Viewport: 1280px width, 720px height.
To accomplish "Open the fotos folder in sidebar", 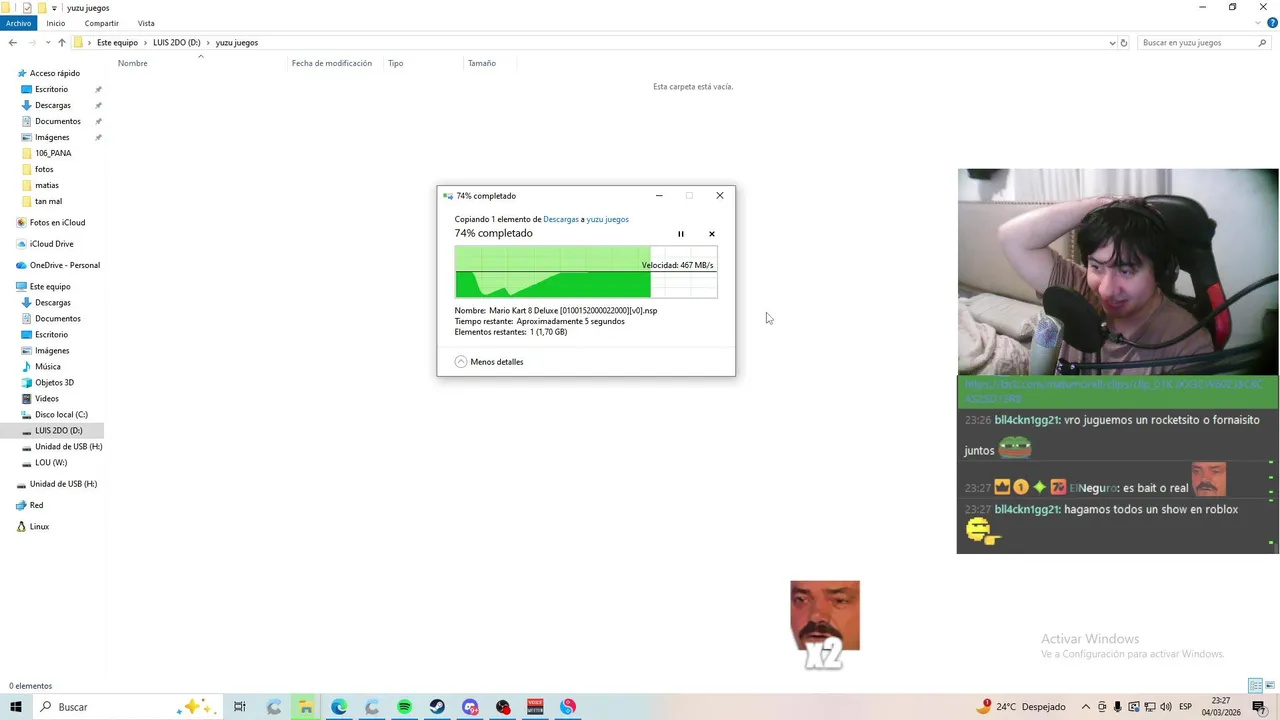I will (44, 169).
